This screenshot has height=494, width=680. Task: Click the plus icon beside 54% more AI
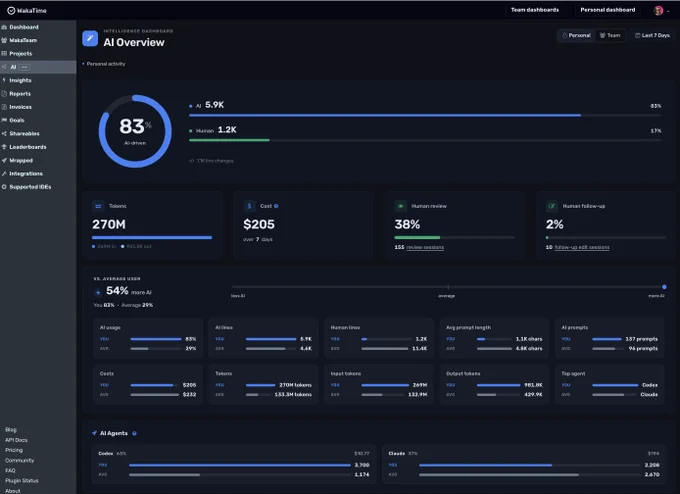[x=98, y=292]
